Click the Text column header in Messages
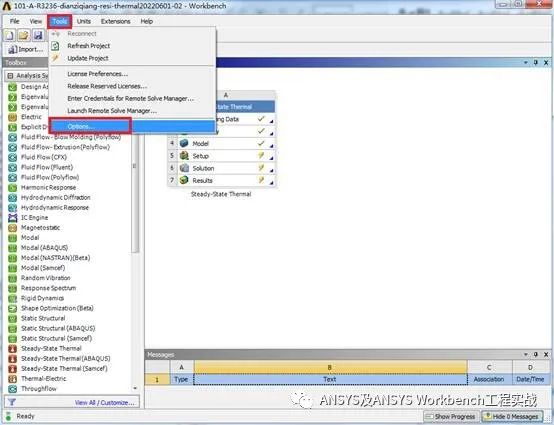Screen dimensions: 554x425 (330, 379)
